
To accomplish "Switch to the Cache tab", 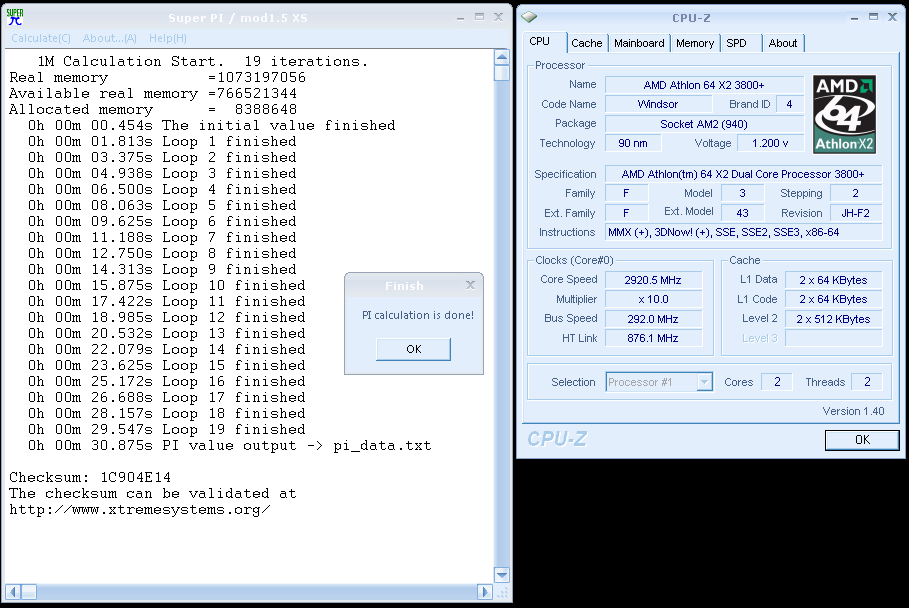I will click(x=587, y=43).
